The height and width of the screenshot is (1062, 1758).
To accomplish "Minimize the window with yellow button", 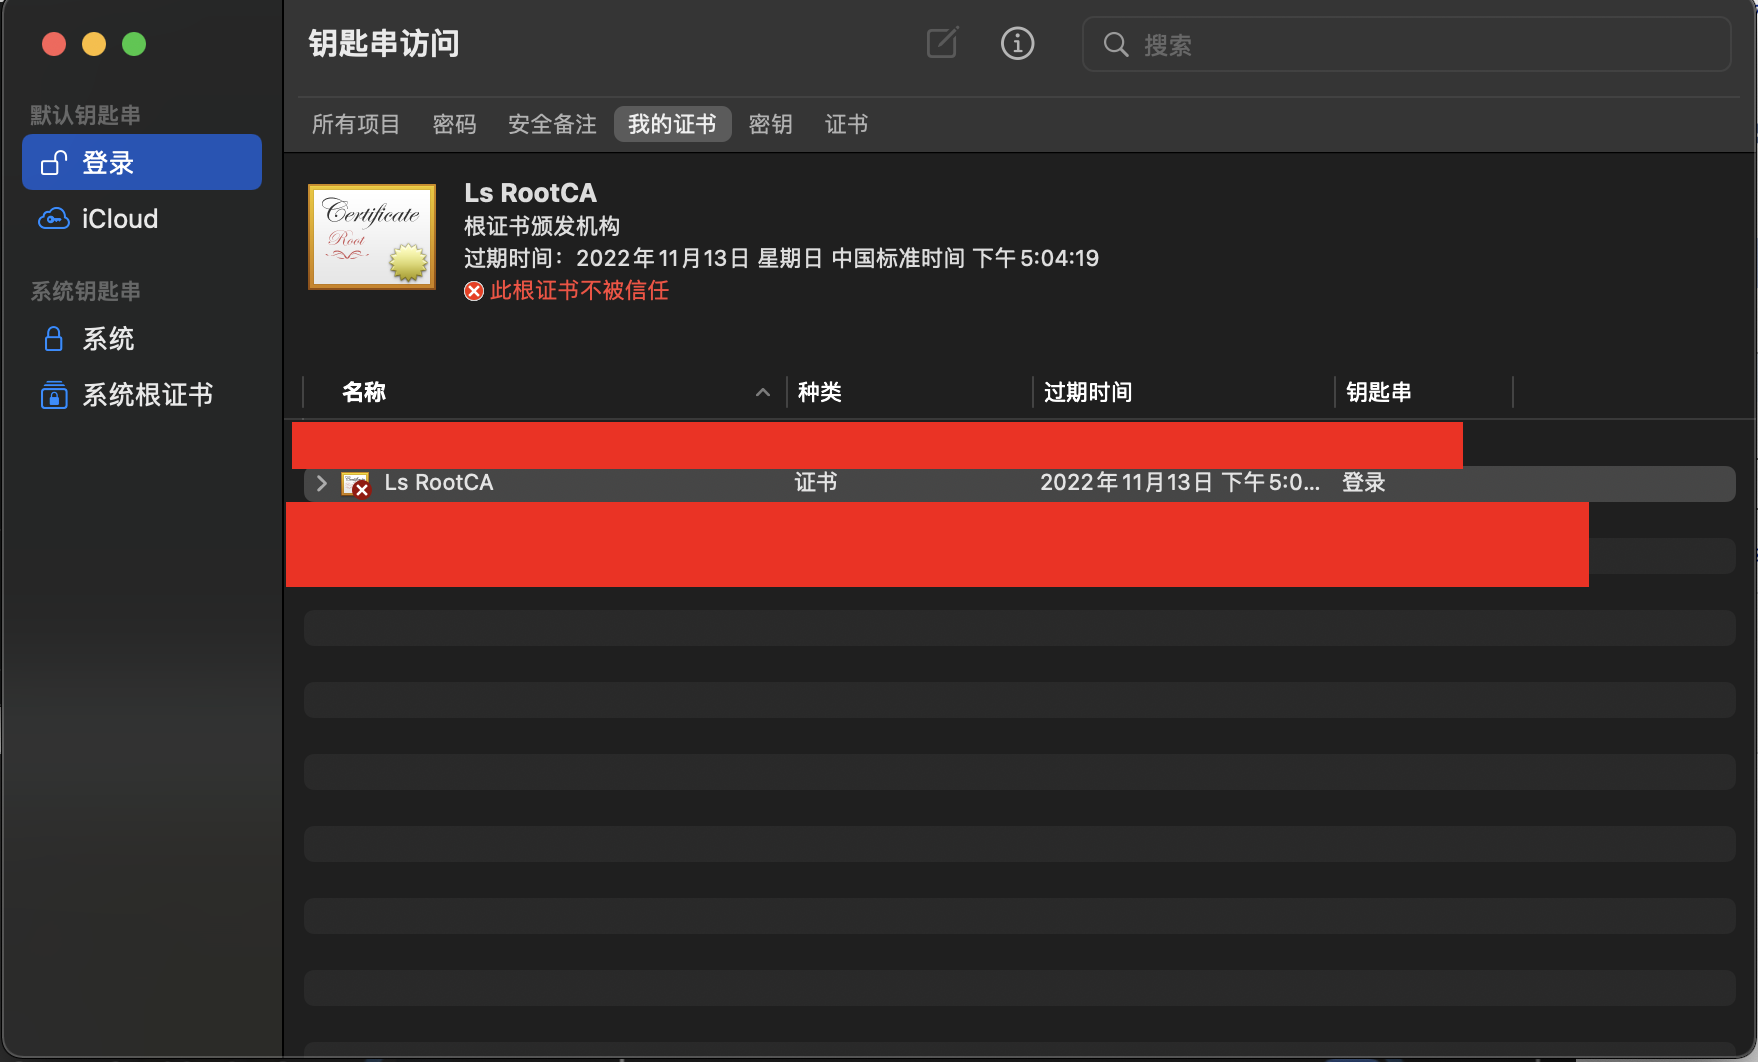I will click(94, 44).
